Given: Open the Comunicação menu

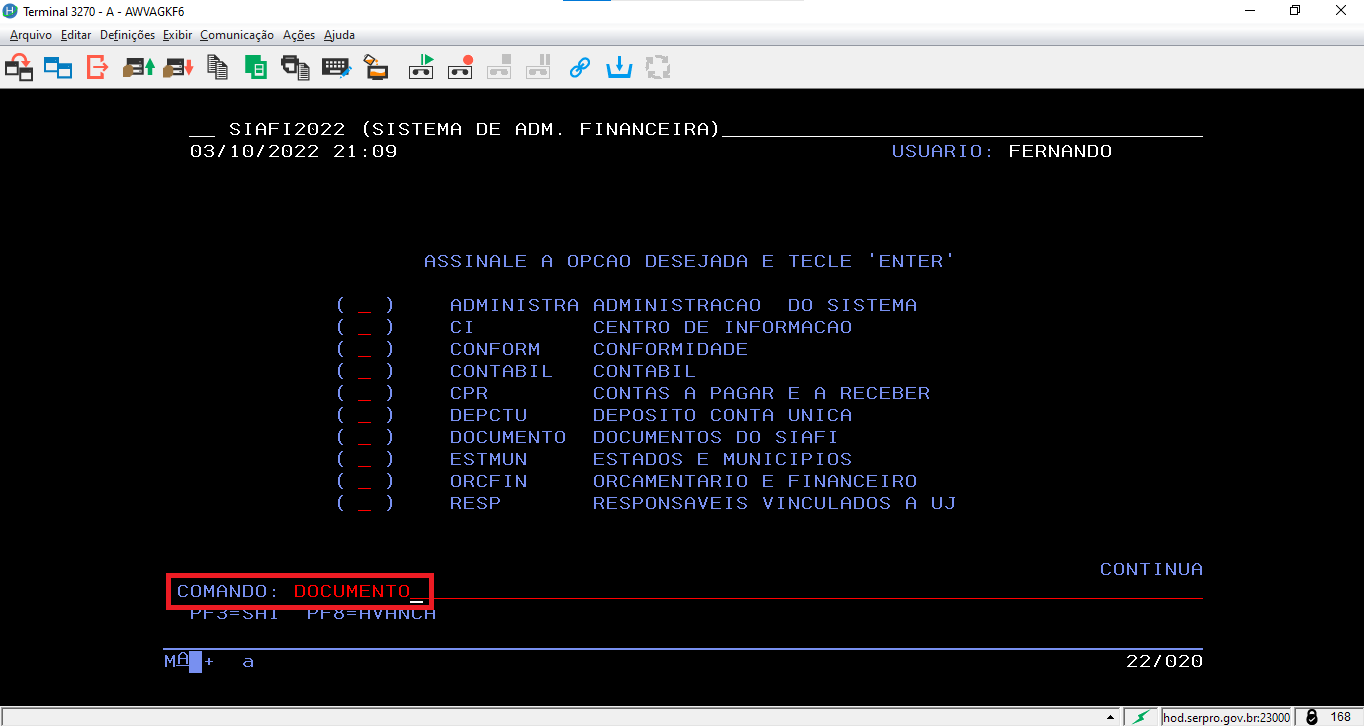Looking at the screenshot, I should (236, 35).
